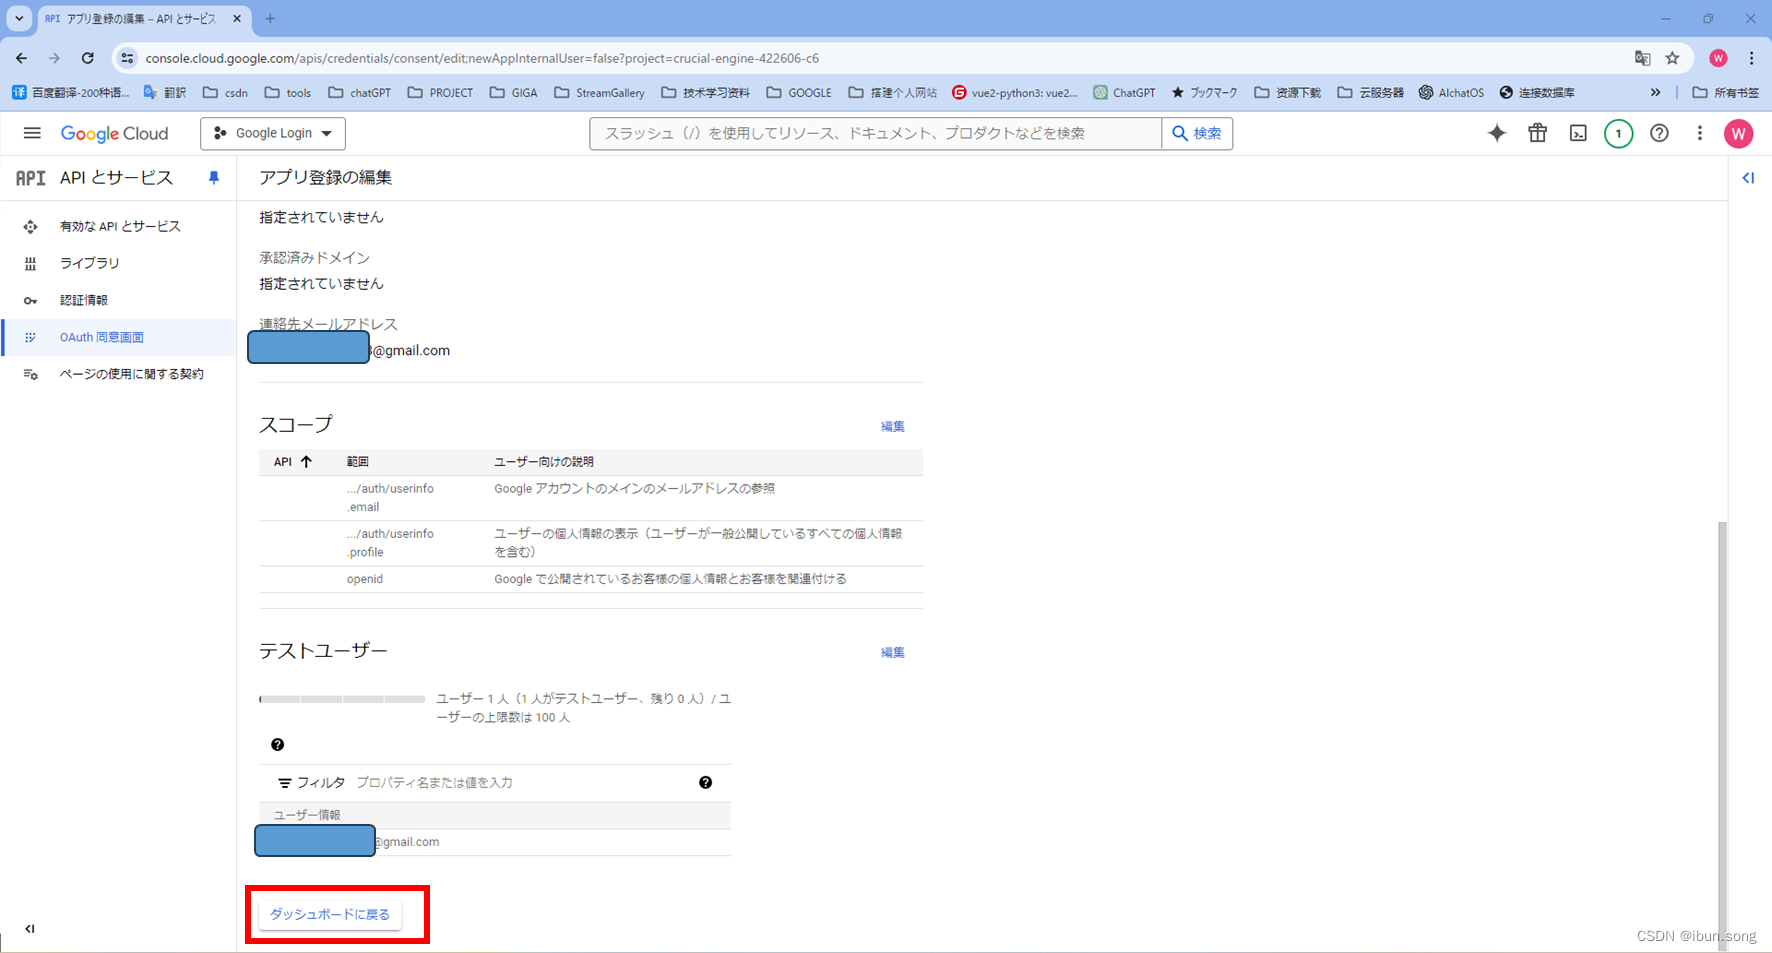Click the resource search input field
Screen dimensions: 1772x953
tap(875, 133)
